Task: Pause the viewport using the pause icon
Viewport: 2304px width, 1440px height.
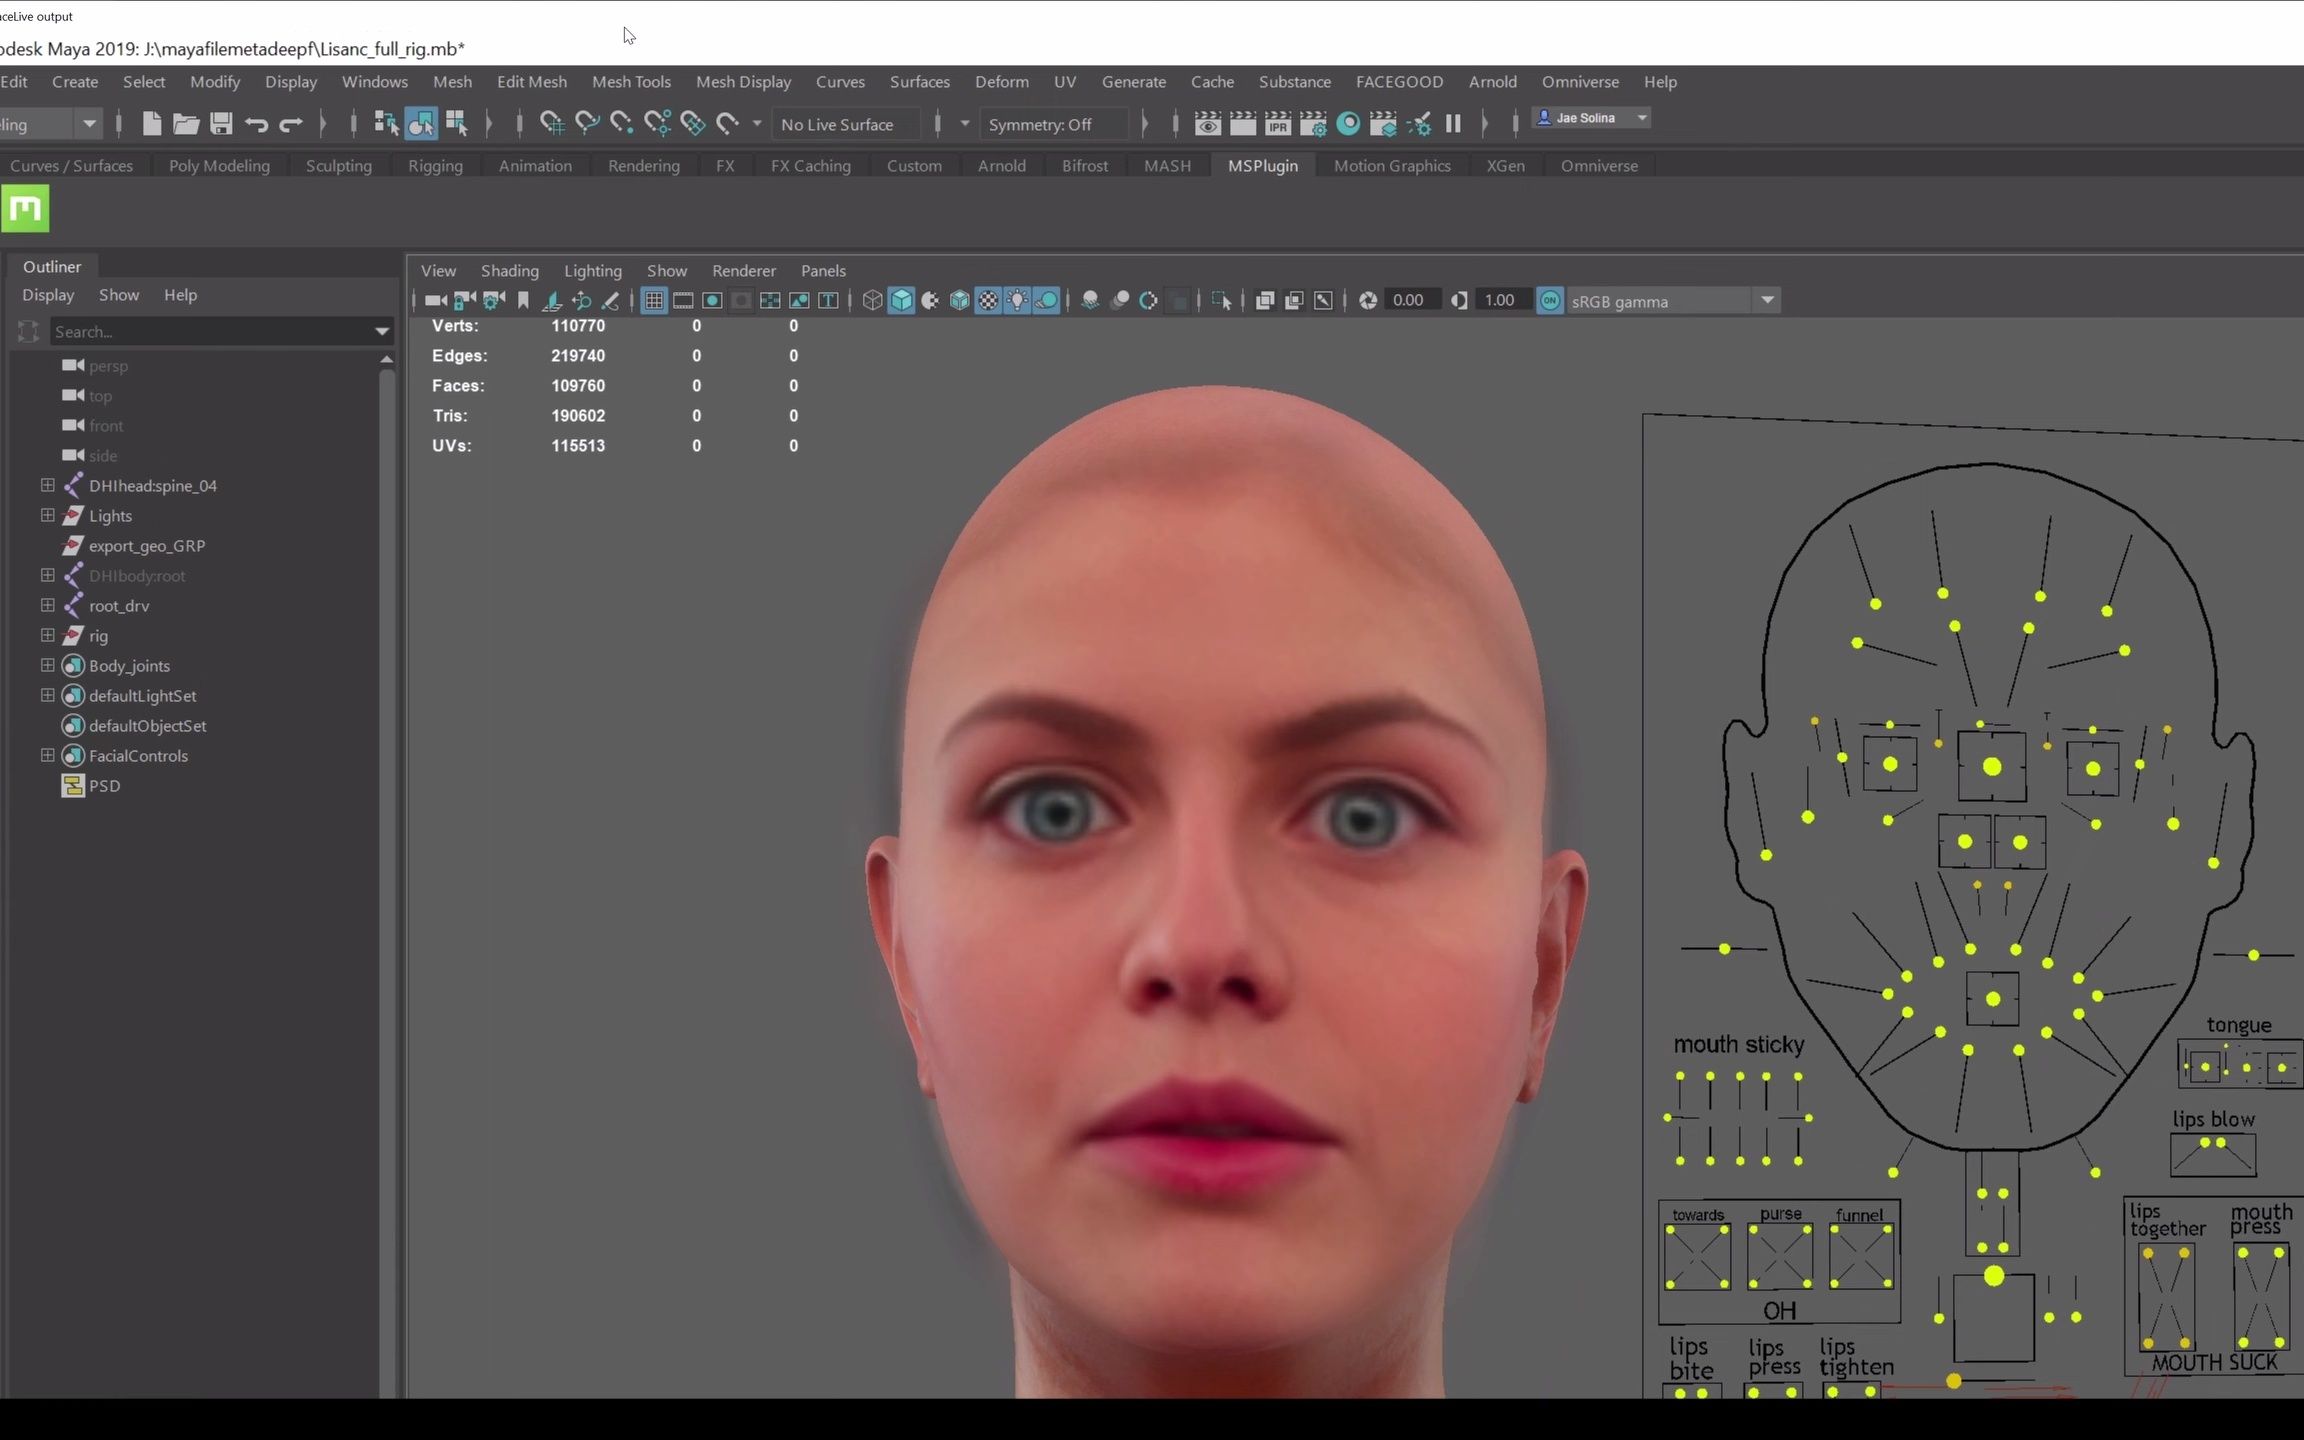Action: 1453,123
